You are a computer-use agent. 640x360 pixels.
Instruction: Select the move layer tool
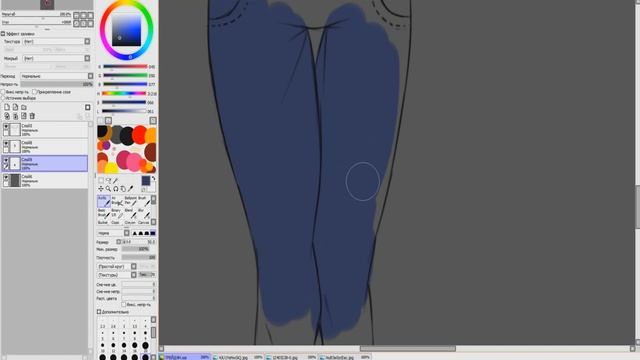[x=101, y=189]
